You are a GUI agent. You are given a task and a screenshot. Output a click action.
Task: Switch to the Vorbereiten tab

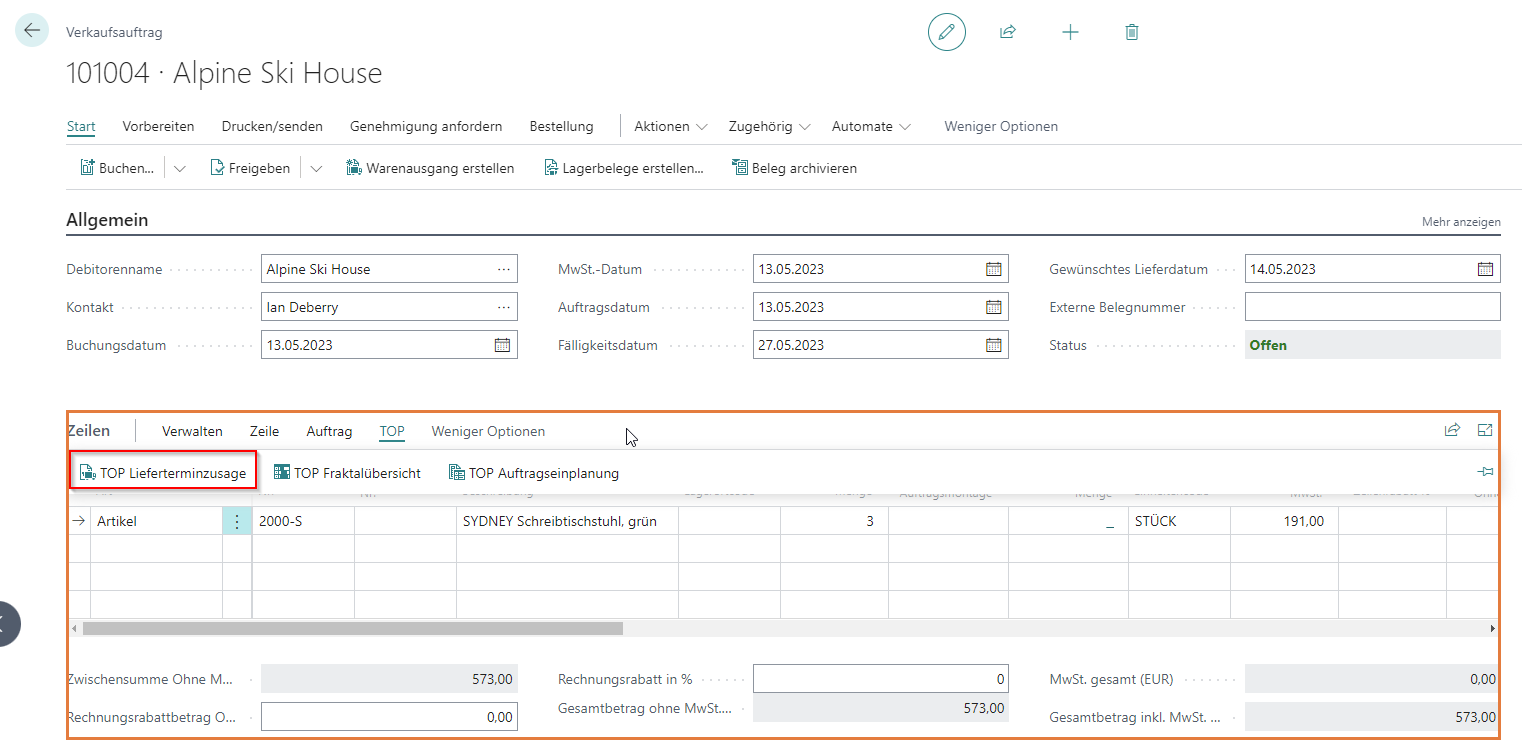158,127
